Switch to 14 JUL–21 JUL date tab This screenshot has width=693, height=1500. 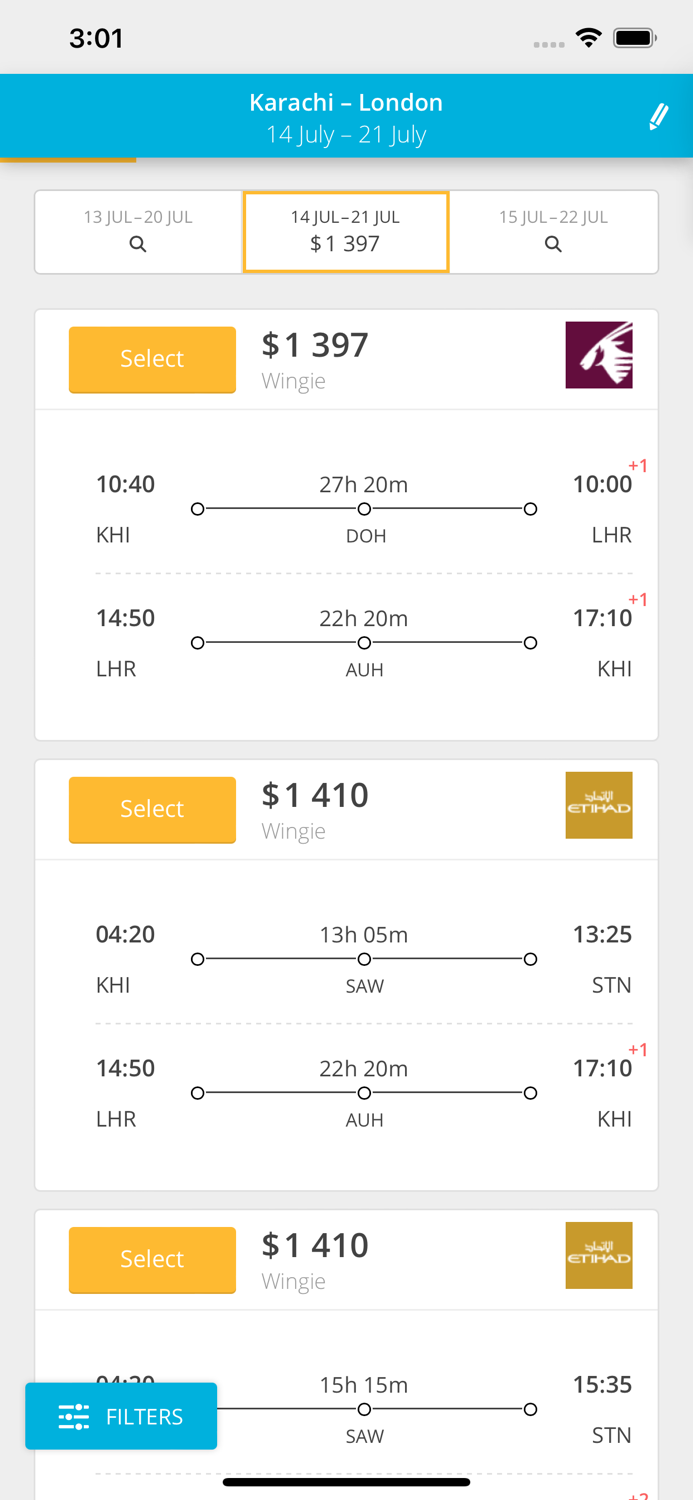point(345,231)
